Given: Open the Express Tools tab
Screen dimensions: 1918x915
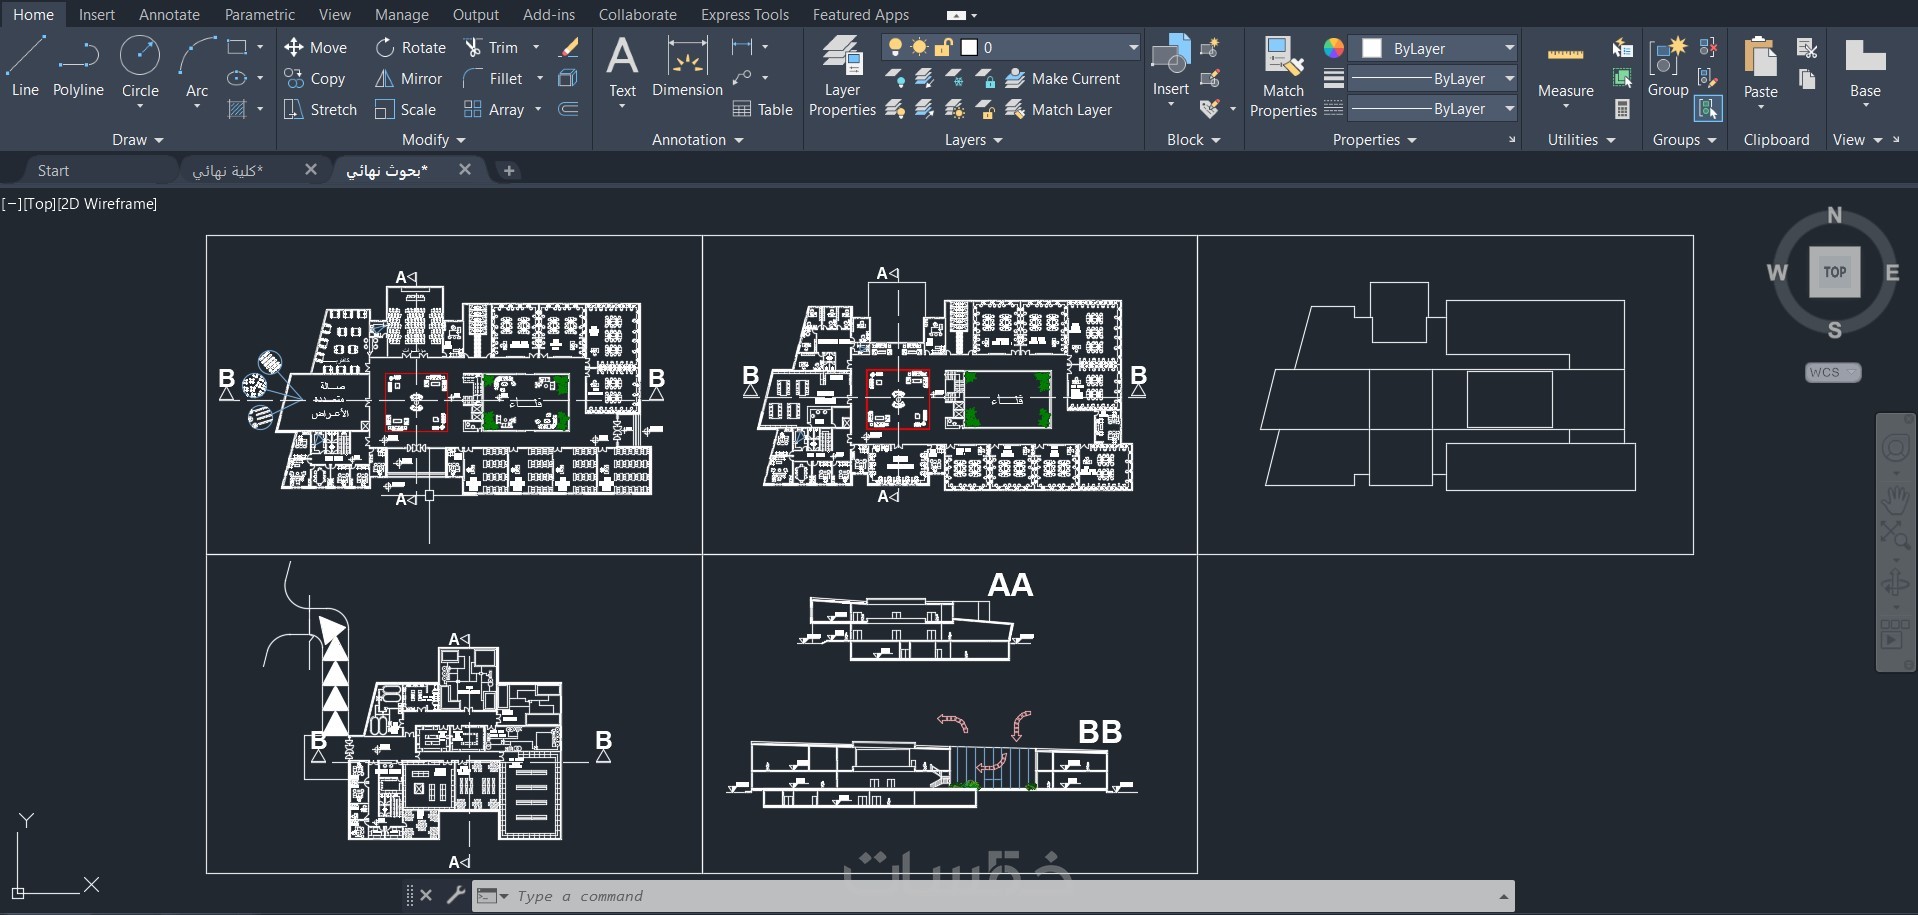Looking at the screenshot, I should 745,14.
